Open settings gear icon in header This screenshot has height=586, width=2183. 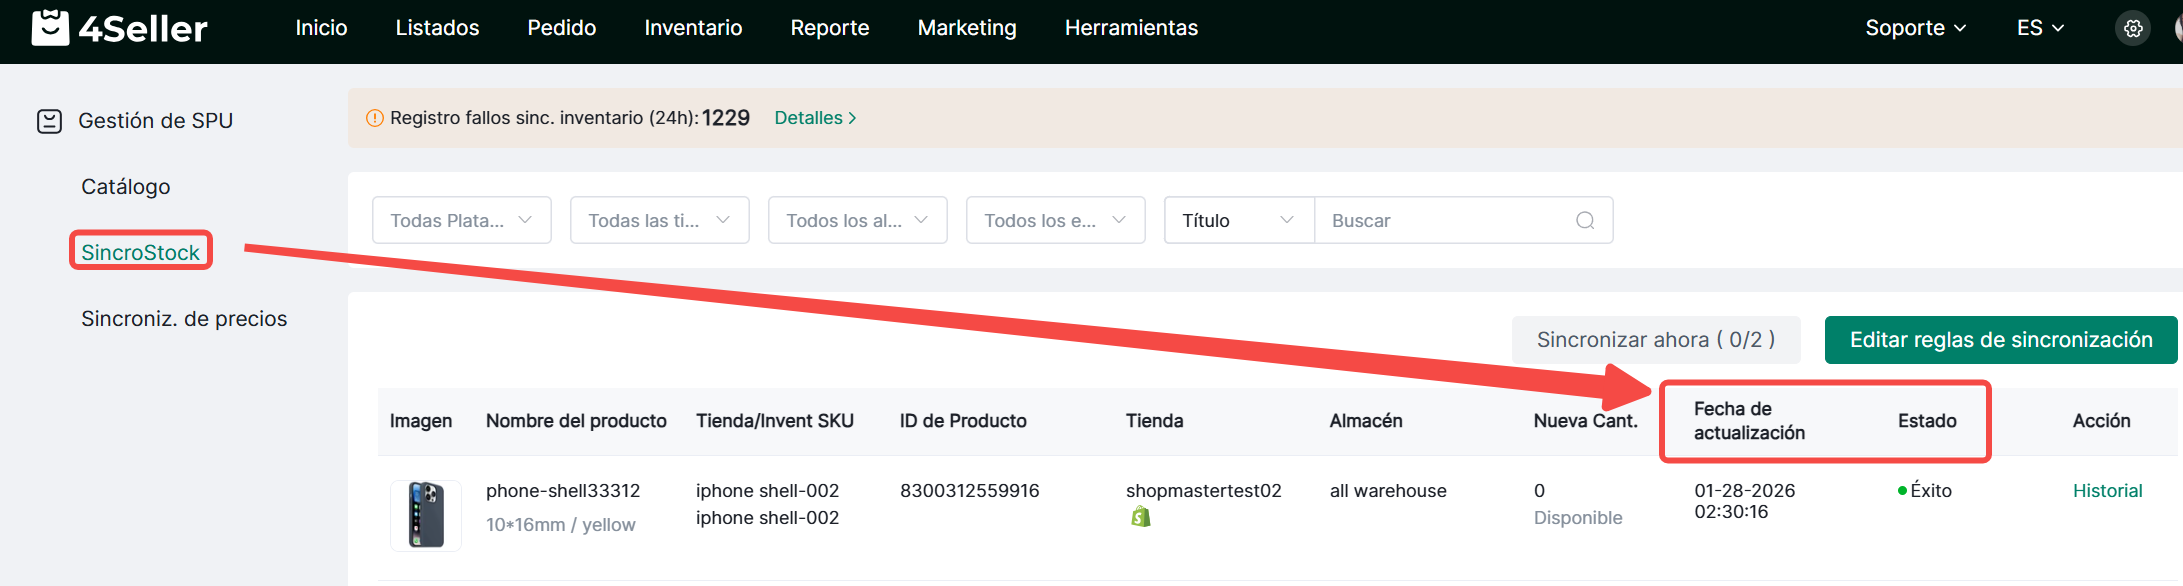click(2133, 28)
